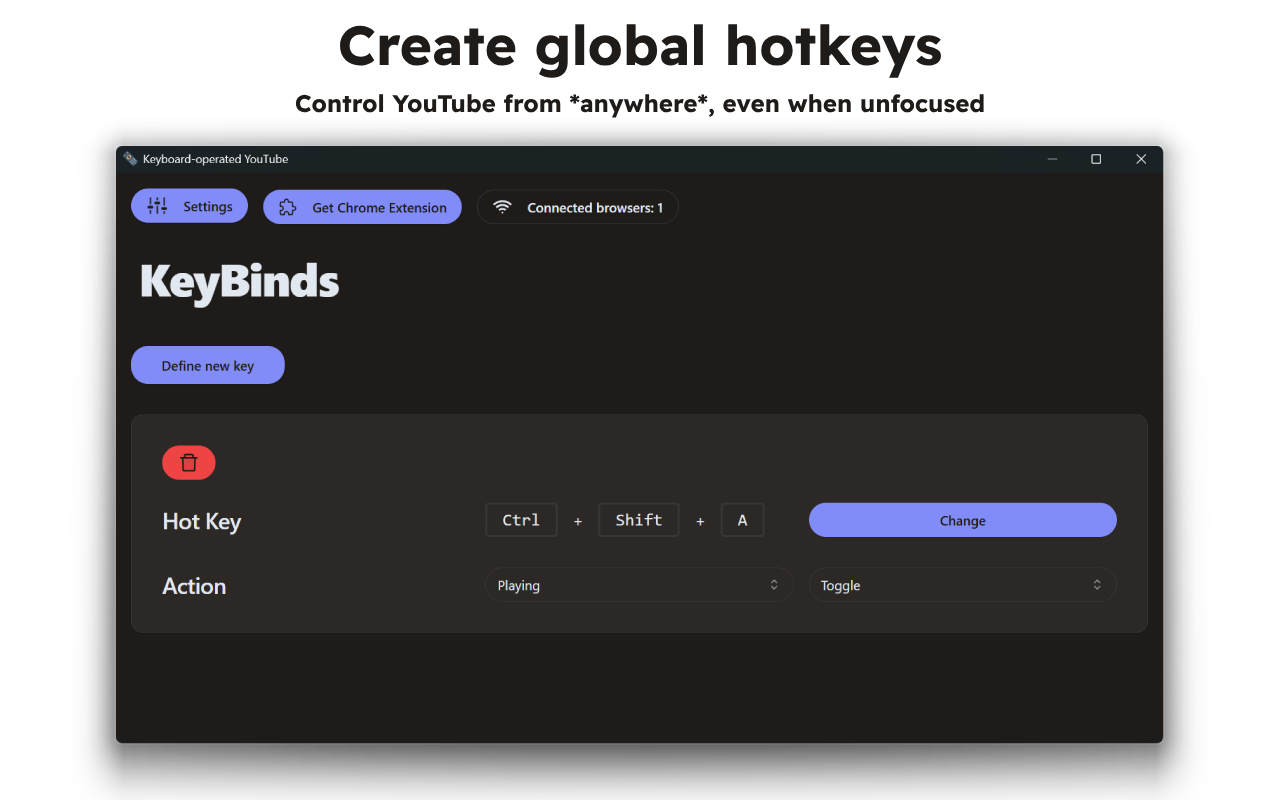The height and width of the screenshot is (800, 1280).
Task: Click the Shift key box
Action: [x=639, y=520]
